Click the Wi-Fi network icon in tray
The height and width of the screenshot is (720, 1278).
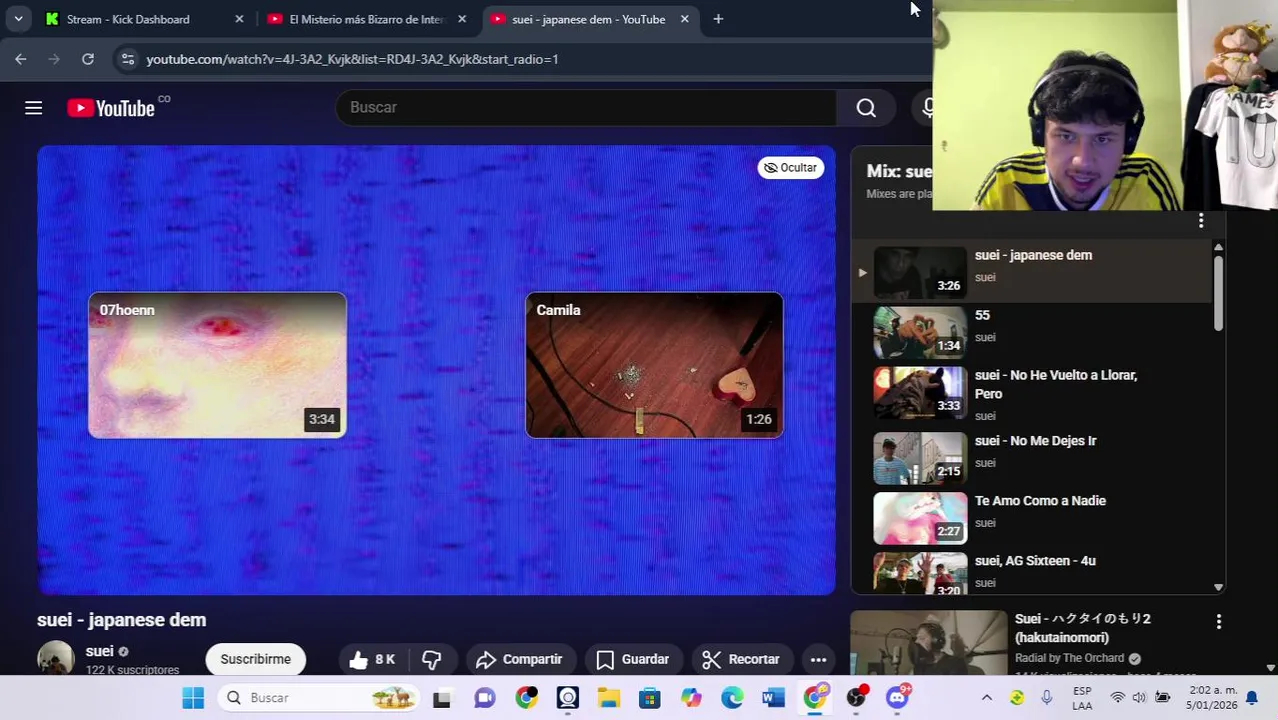point(1118,698)
